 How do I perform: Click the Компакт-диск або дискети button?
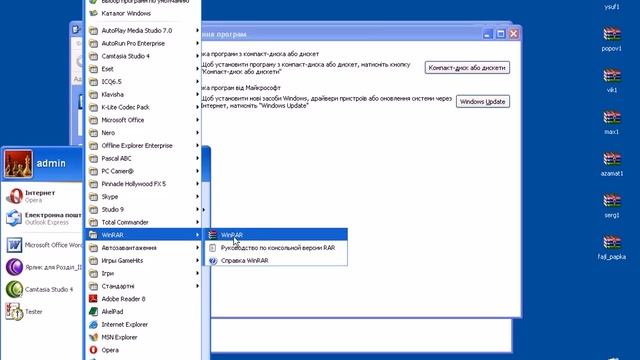(467, 68)
